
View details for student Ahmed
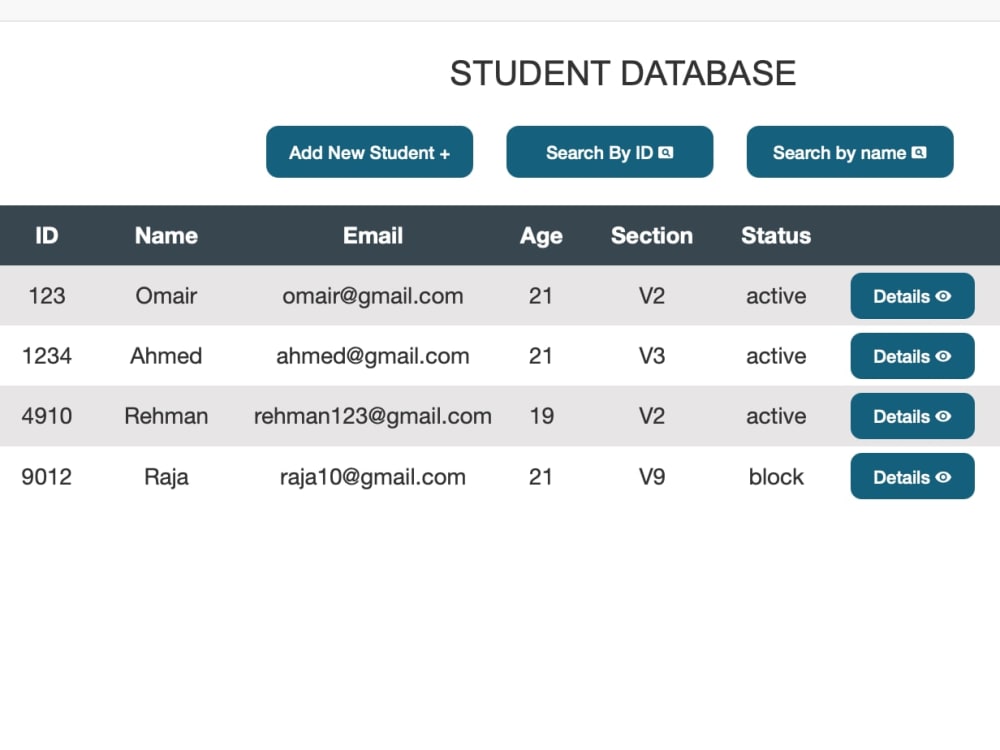[x=912, y=356]
